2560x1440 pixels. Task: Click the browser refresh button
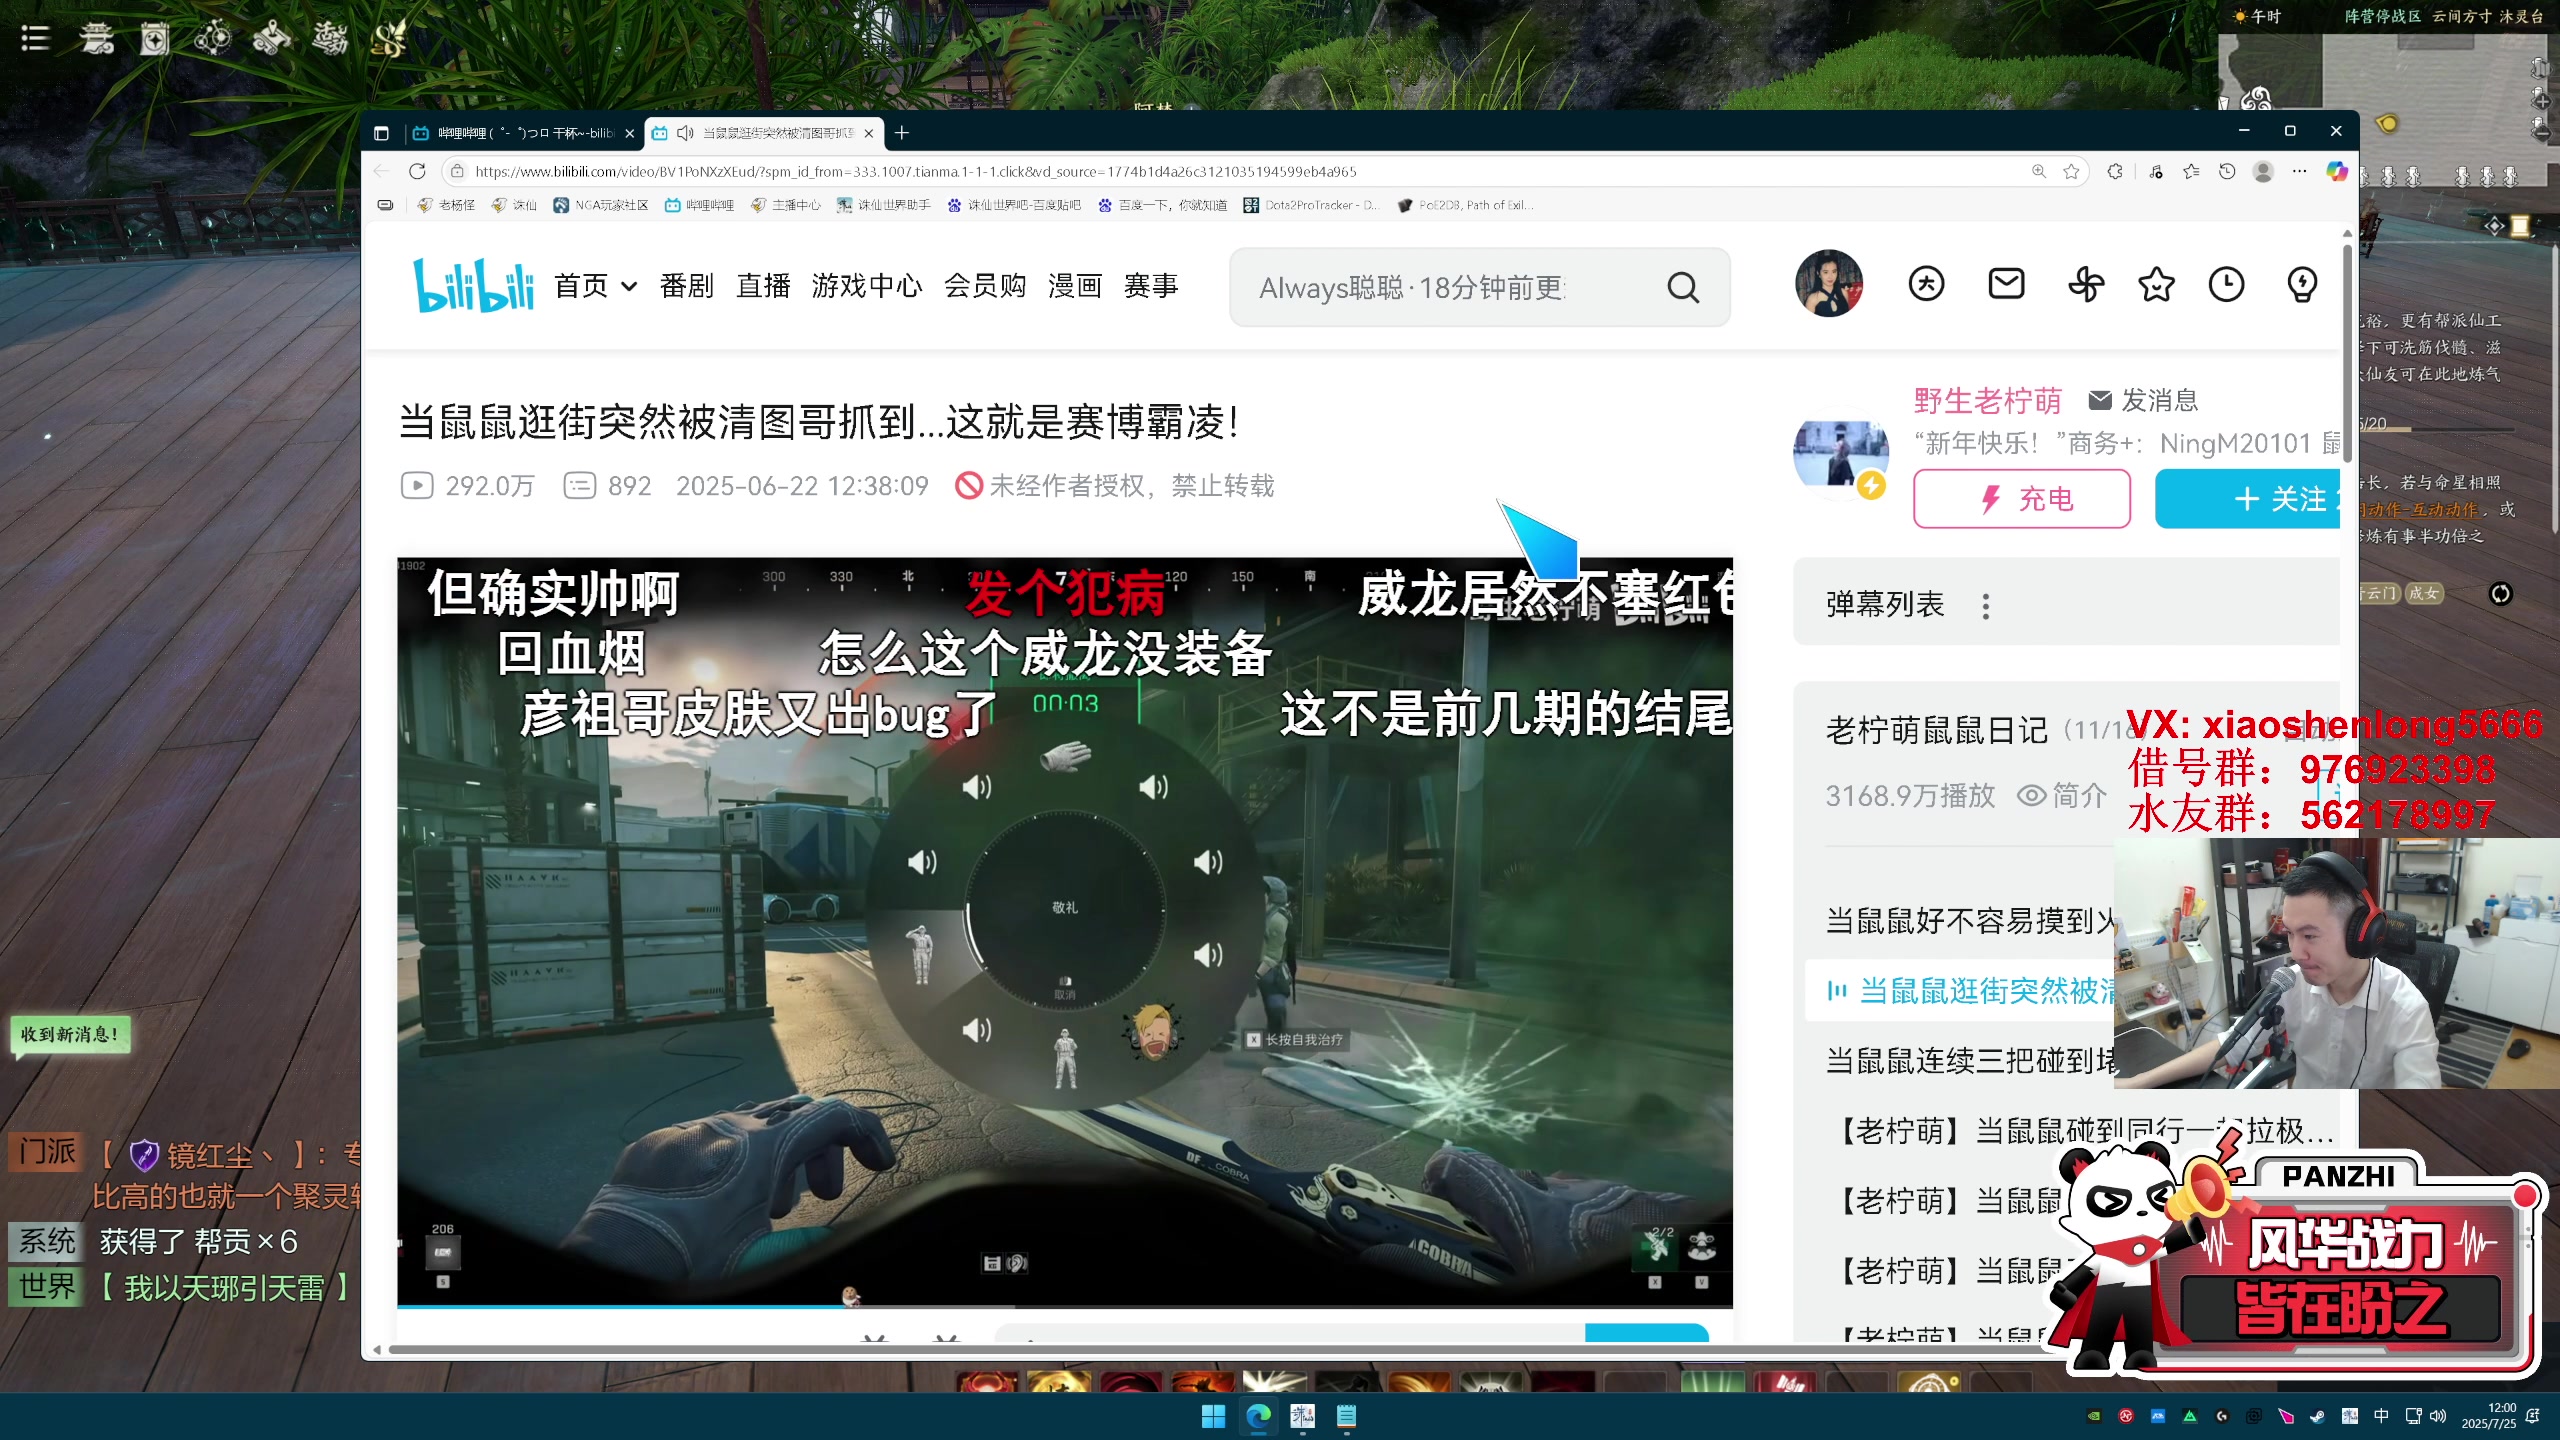click(x=417, y=171)
